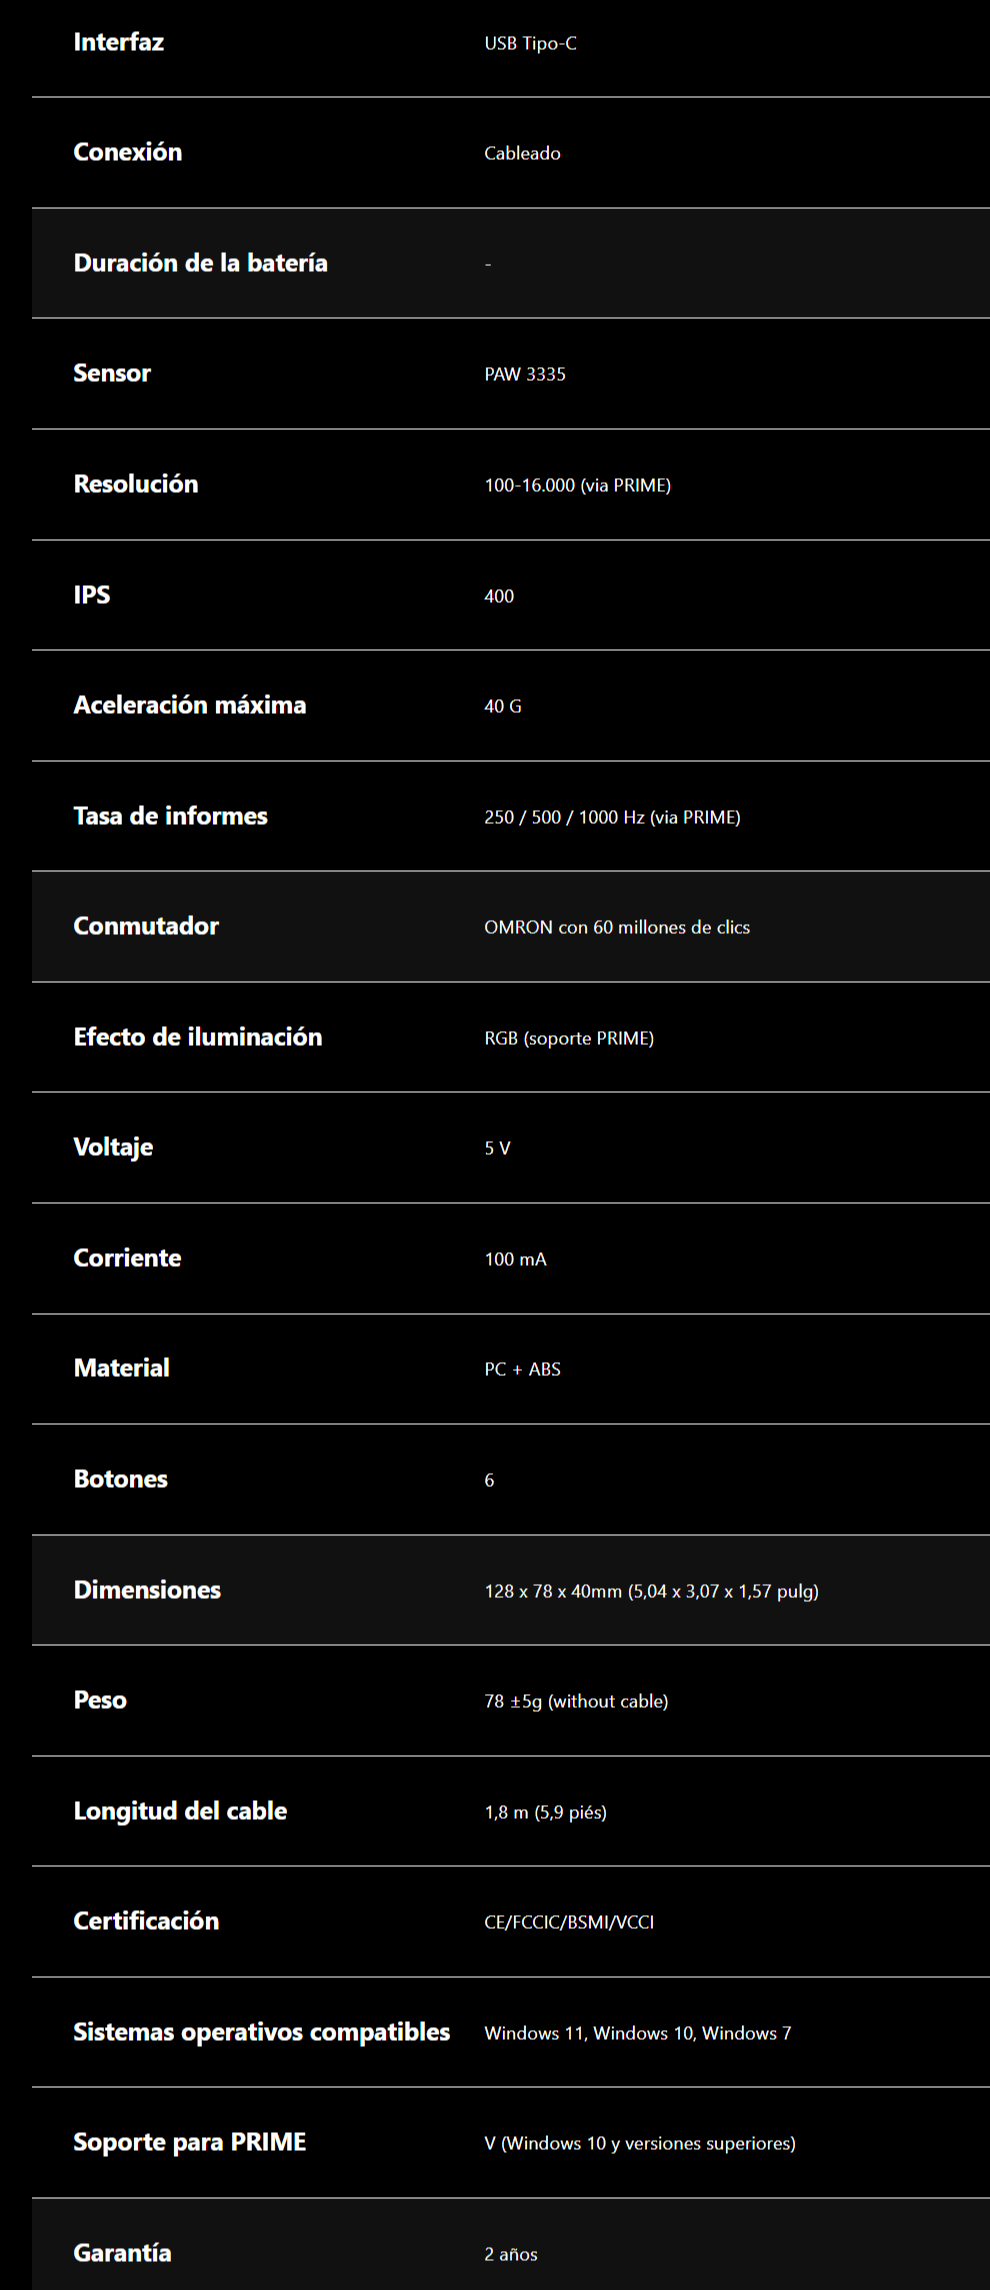990x2290 pixels.
Task: Select the Resolución row label
Action: [135, 484]
